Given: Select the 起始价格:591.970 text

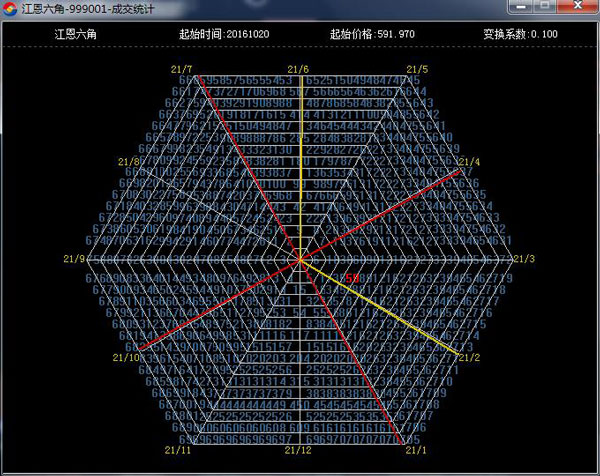Looking at the screenshot, I should tap(372, 34).
